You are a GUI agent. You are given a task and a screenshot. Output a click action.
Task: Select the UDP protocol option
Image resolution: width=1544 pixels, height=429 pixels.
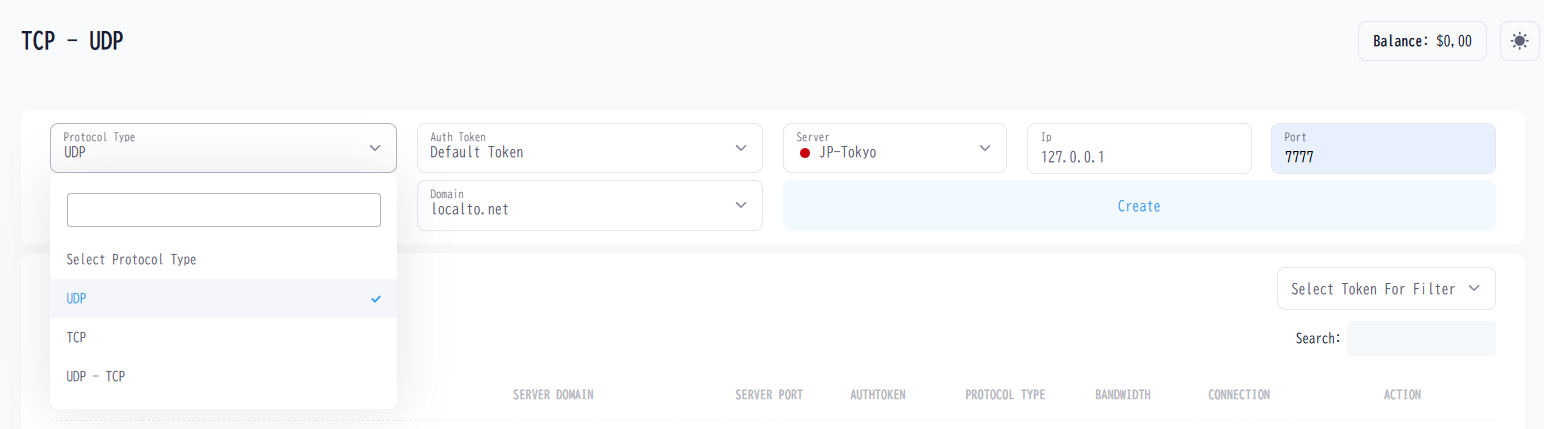click(x=78, y=299)
